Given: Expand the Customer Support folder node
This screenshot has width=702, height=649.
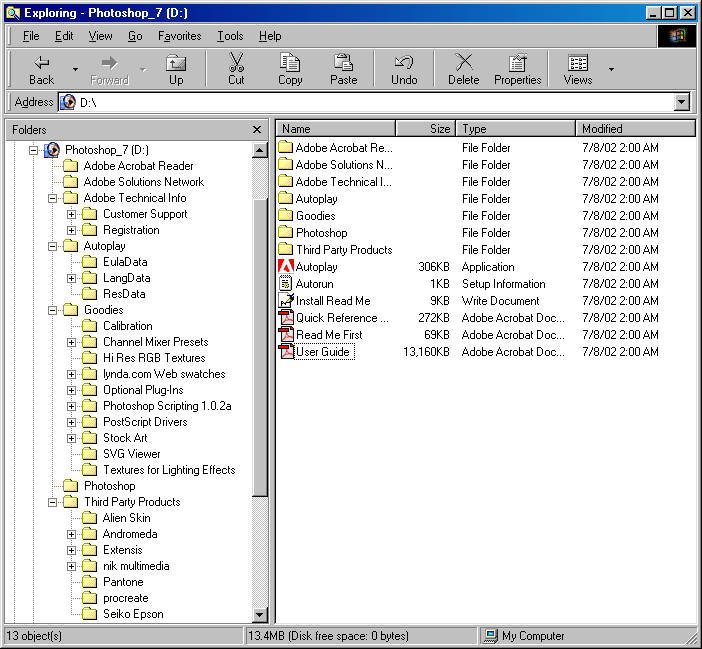Looking at the screenshot, I should [71, 214].
